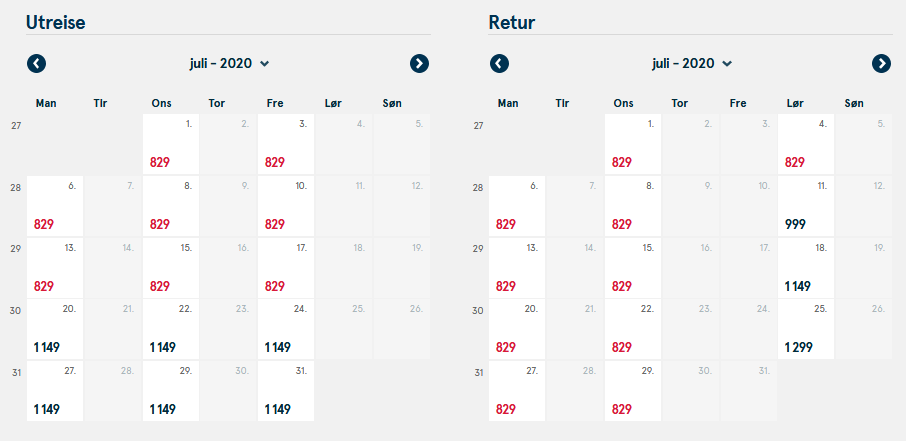Viewport: 906px width, 441px height.
Task: Select July 22 in Retur calendar
Action: pos(633,329)
